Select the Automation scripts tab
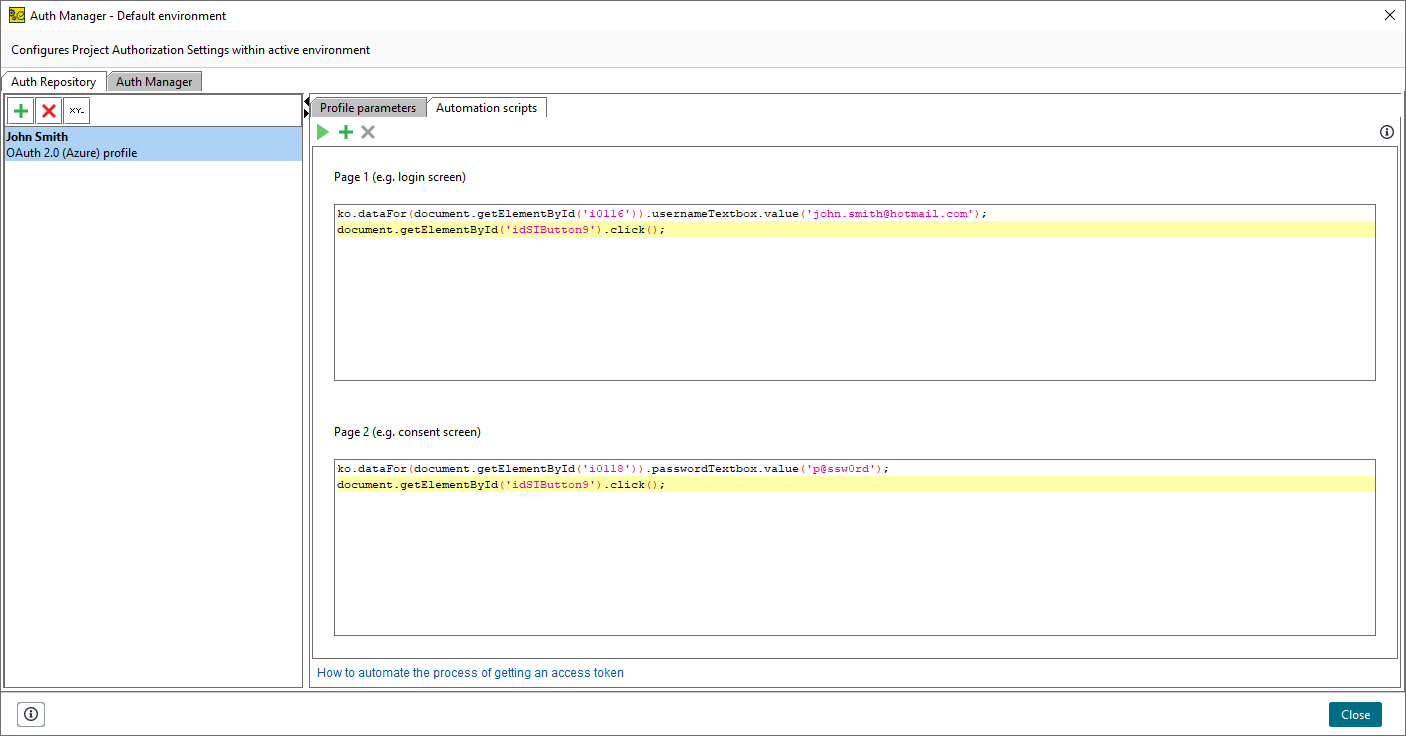 pyautogui.click(x=487, y=107)
